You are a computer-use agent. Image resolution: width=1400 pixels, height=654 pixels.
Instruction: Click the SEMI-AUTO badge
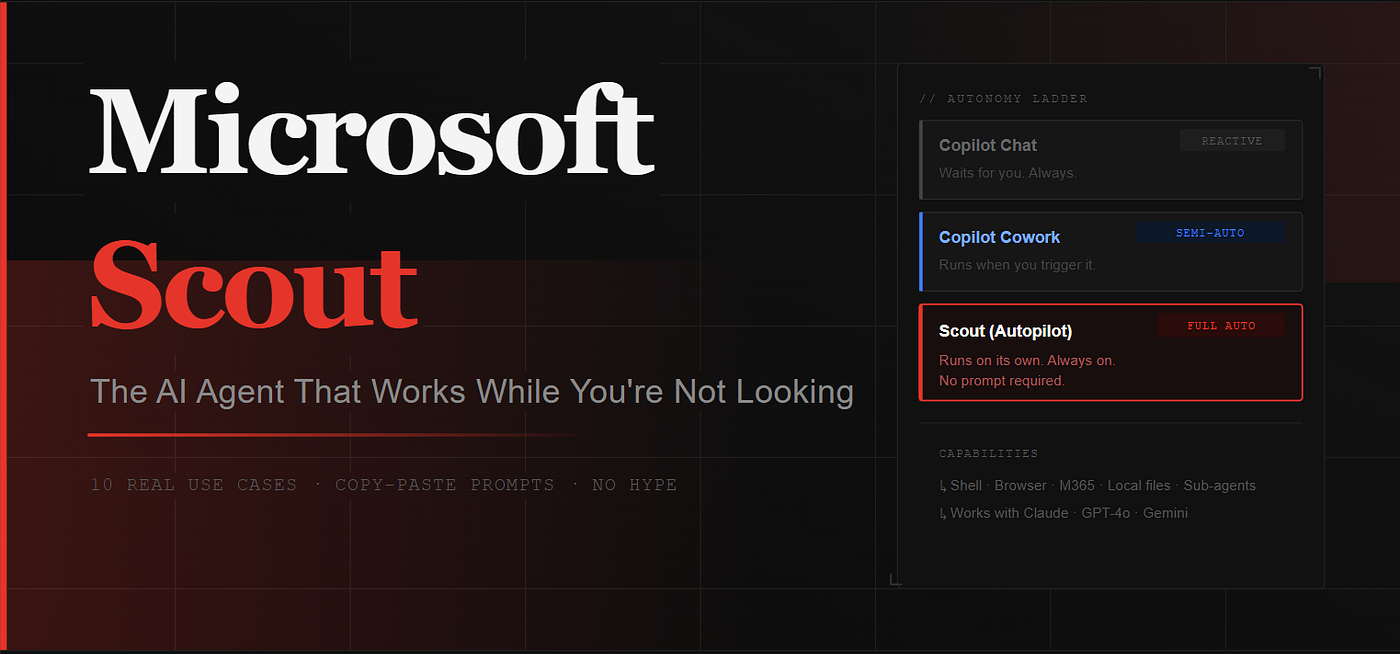coord(1210,233)
